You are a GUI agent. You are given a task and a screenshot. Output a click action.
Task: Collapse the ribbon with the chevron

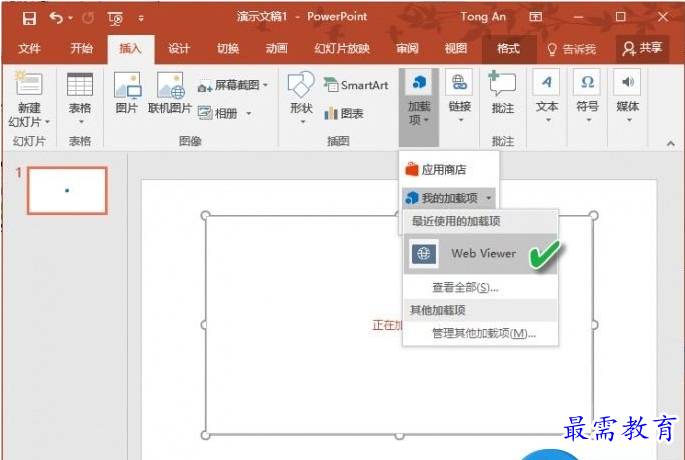(x=671, y=143)
